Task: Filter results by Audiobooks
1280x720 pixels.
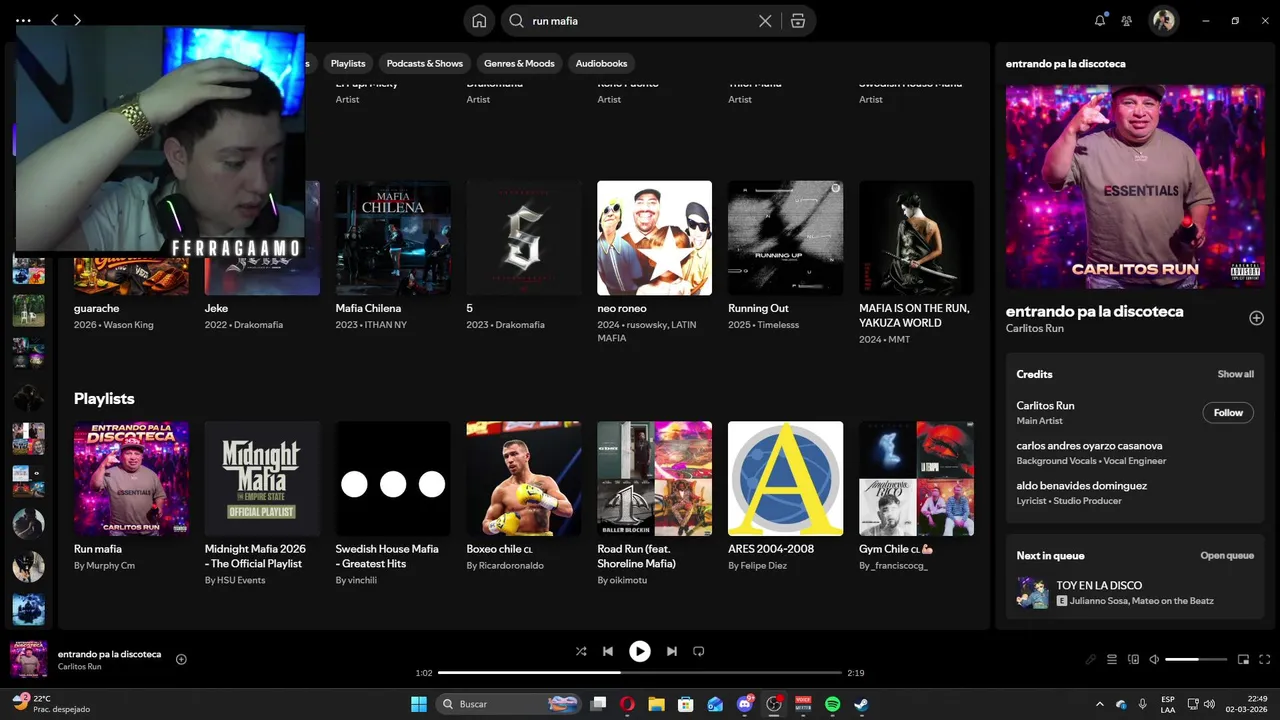Action: click(x=601, y=63)
